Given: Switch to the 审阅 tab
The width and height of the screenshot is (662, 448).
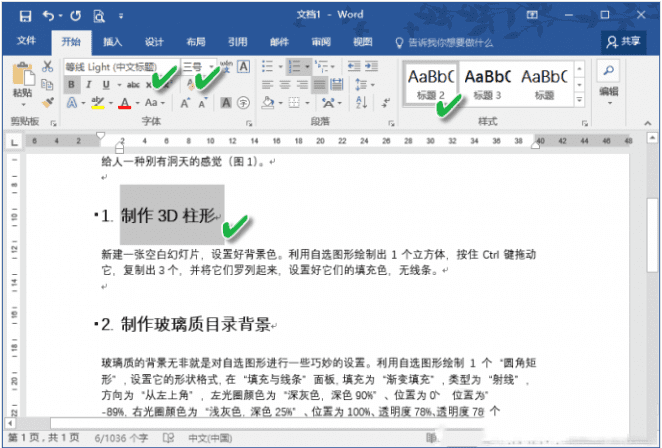Looking at the screenshot, I should (x=321, y=42).
